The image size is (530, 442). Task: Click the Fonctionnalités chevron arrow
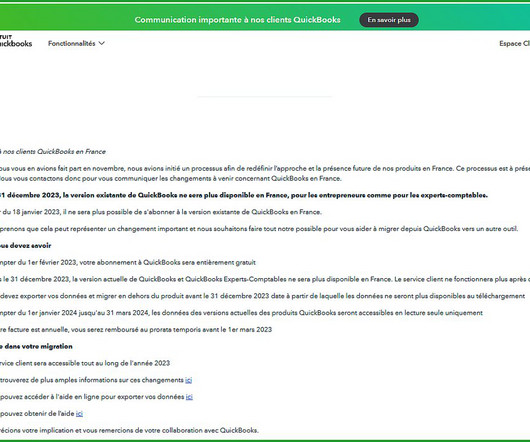pyautogui.click(x=101, y=43)
